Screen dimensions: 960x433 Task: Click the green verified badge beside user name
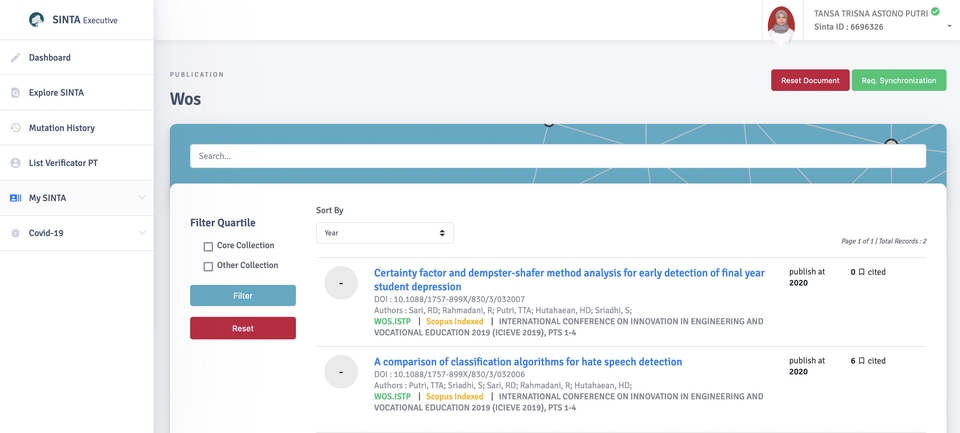point(935,11)
